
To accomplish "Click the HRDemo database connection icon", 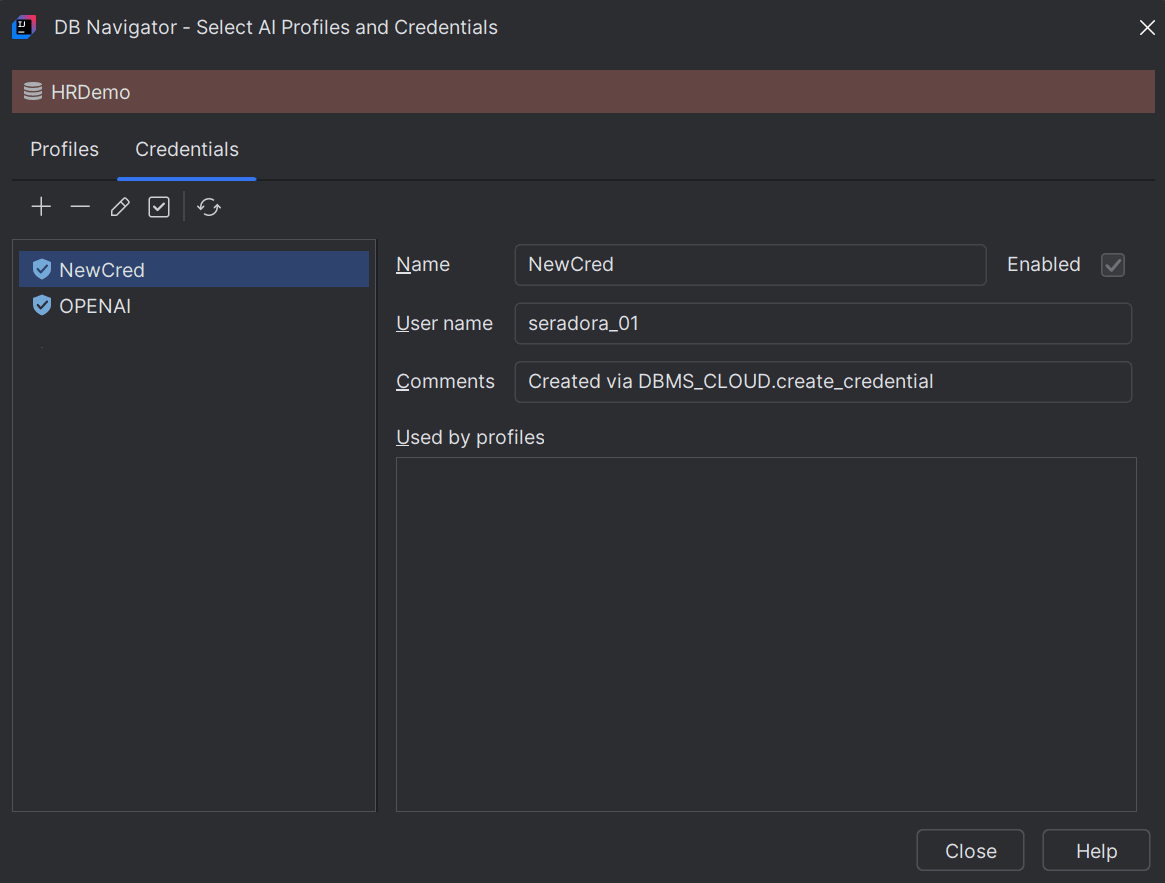I will pos(33,92).
